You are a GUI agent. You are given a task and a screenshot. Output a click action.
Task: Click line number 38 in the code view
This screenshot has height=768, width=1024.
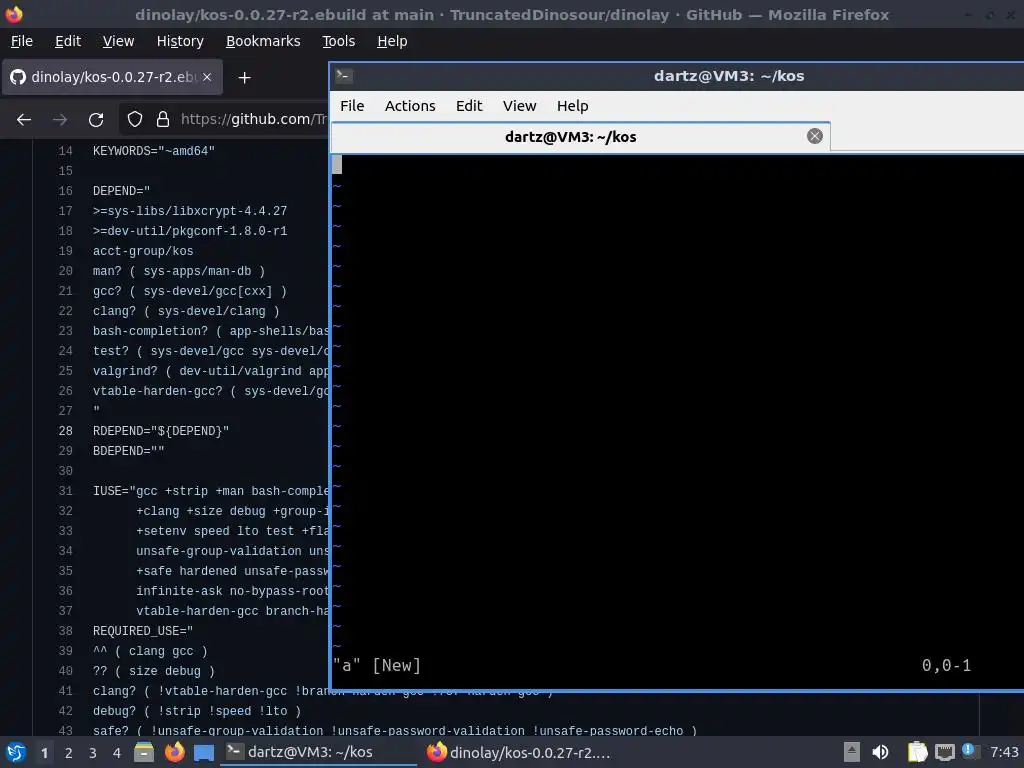click(65, 631)
